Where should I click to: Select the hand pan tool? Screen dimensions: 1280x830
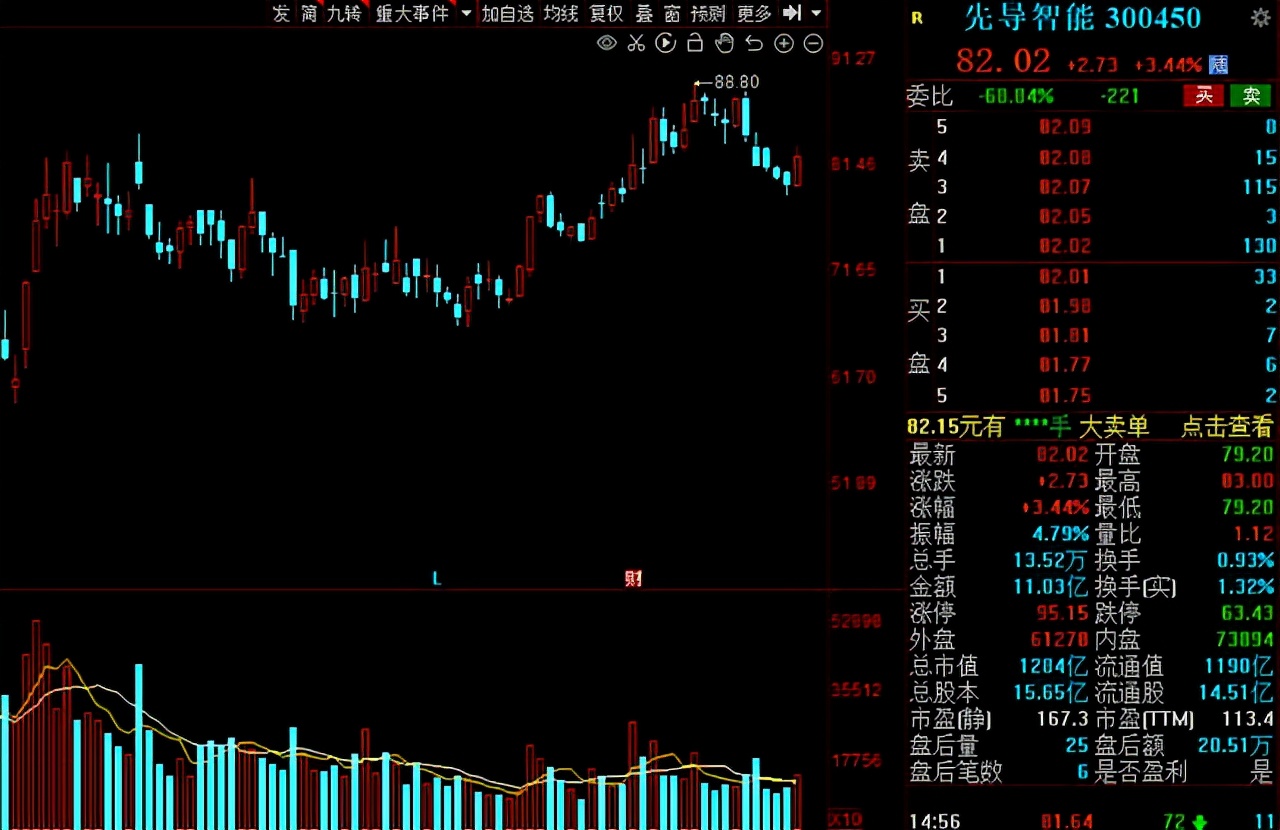(x=725, y=43)
